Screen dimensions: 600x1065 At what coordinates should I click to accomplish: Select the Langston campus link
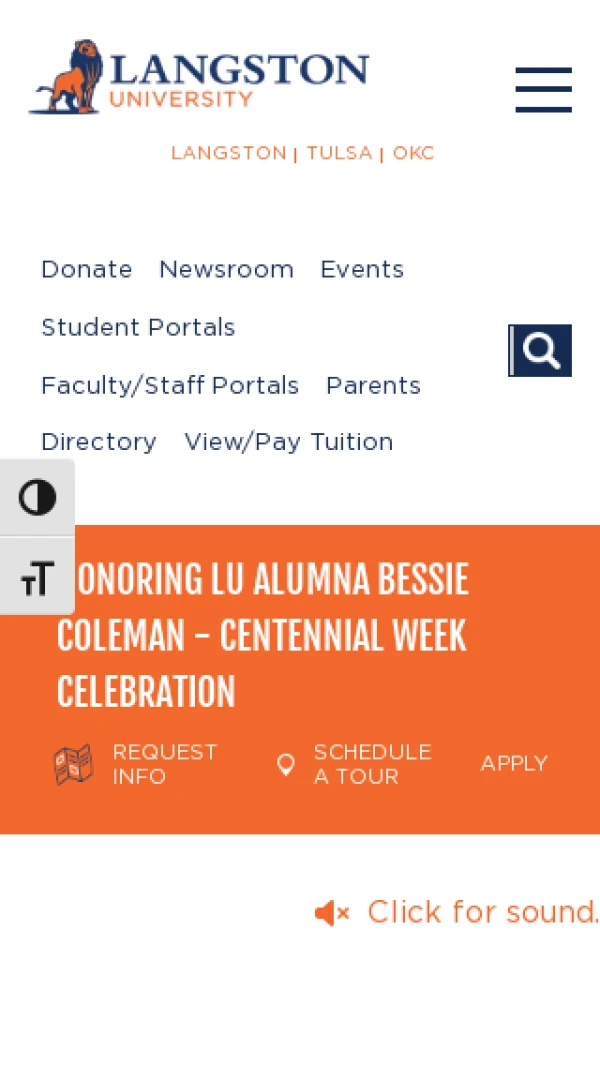(x=228, y=153)
